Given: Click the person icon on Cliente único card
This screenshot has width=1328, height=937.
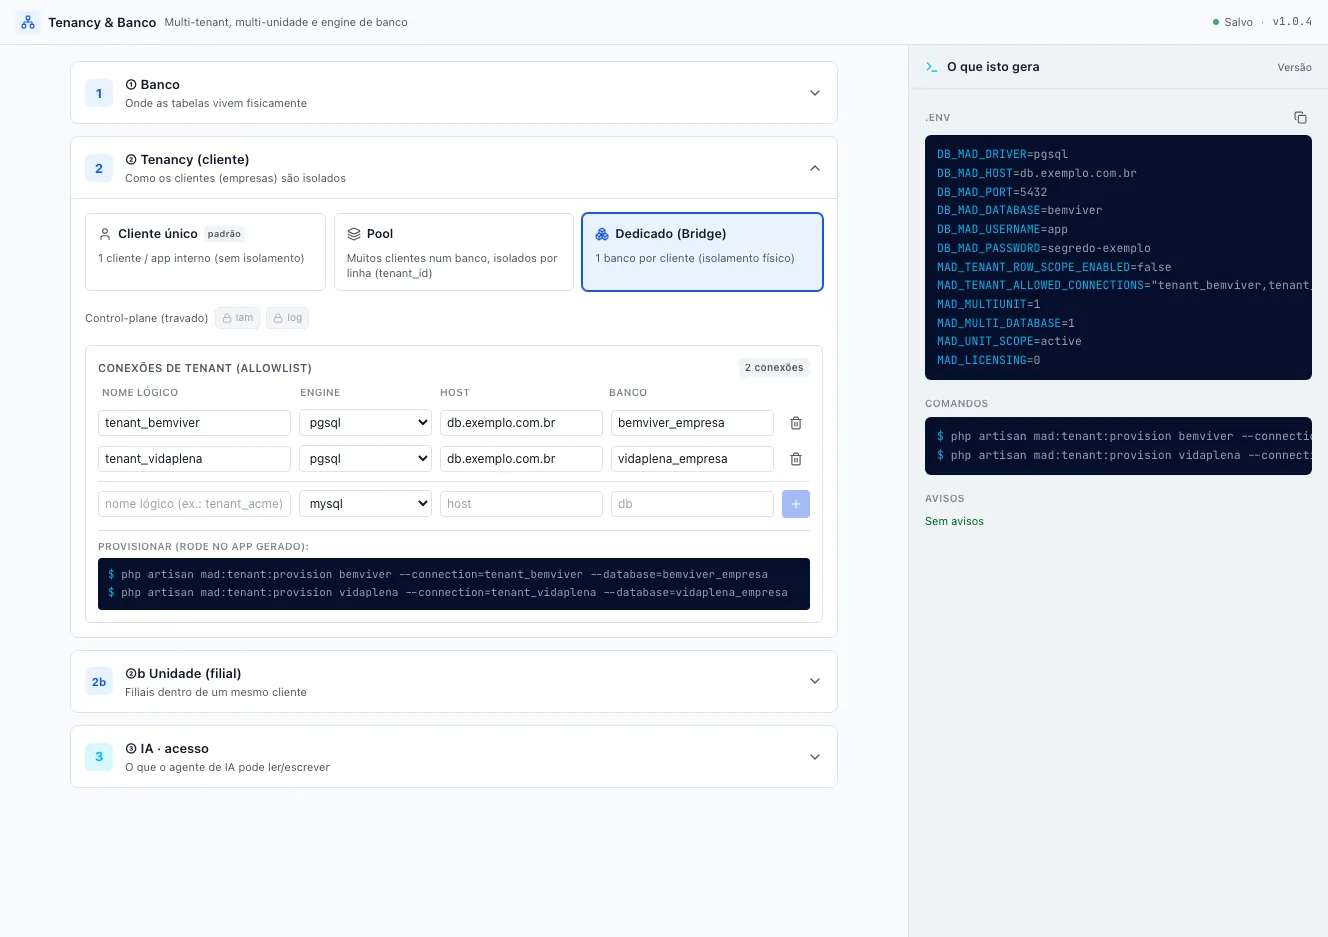Looking at the screenshot, I should coord(105,234).
